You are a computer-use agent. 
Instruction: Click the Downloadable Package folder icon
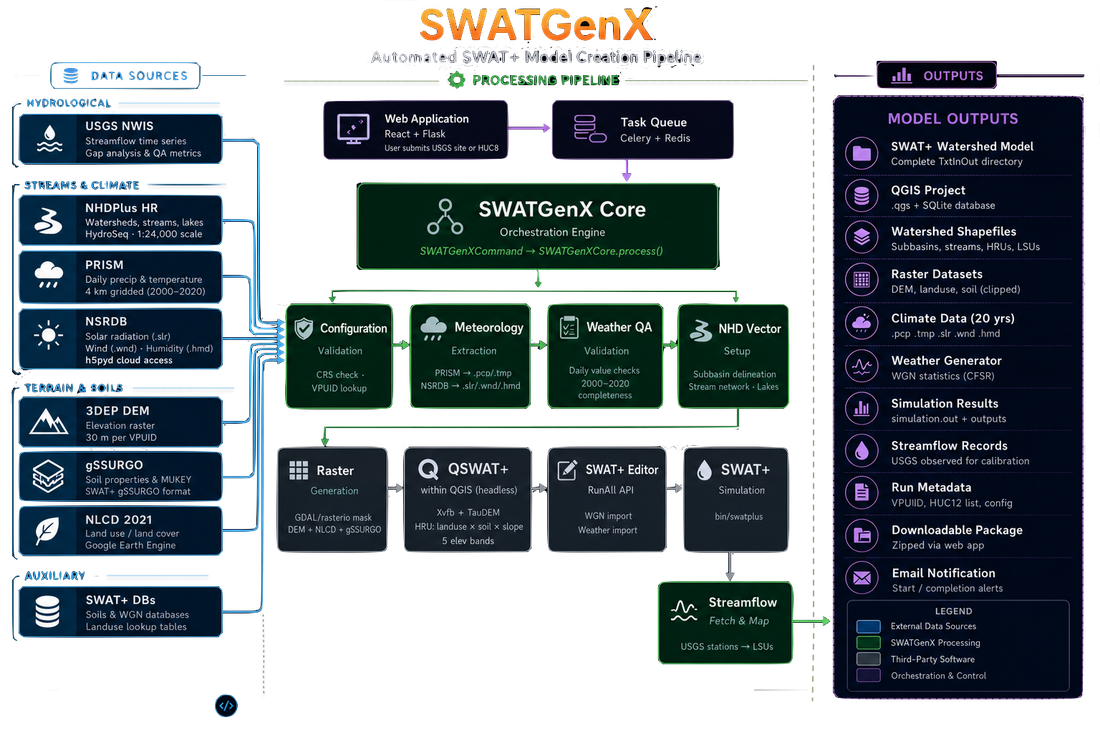pos(861,537)
